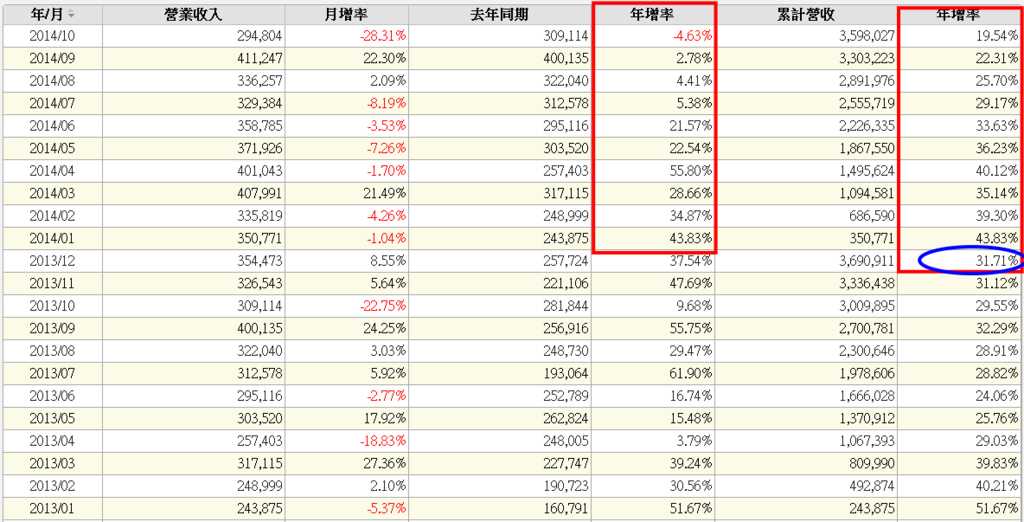Select revenue value 335,819
1024x522 pixels.
click(x=261, y=216)
